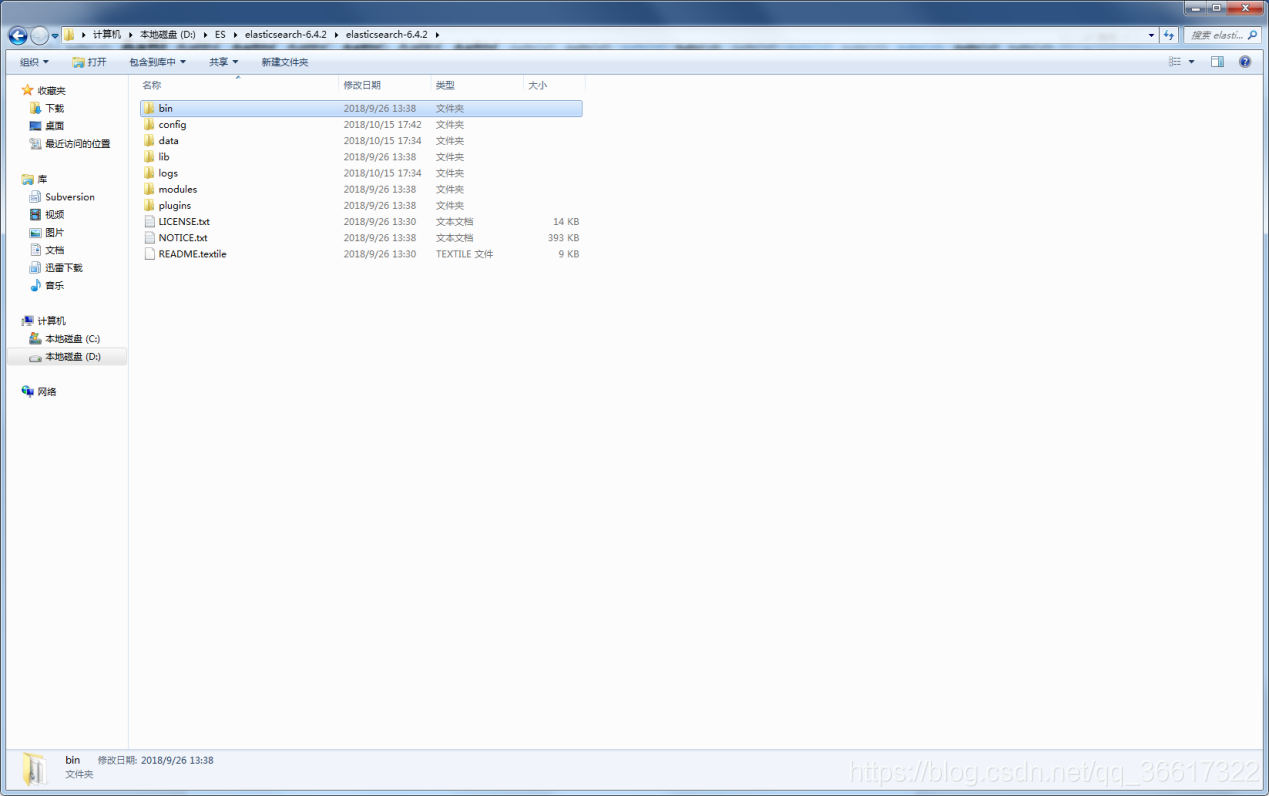Create a new folder with 新建文件夹
This screenshot has height=796, width=1269.
(x=285, y=62)
